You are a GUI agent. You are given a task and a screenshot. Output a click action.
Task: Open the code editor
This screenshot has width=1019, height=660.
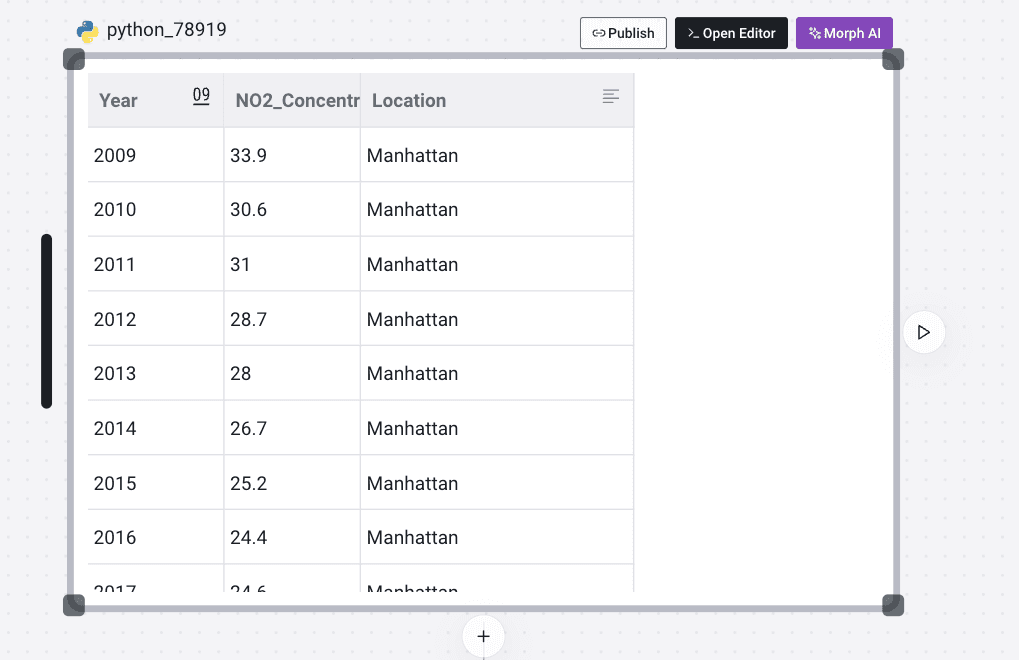pos(731,33)
